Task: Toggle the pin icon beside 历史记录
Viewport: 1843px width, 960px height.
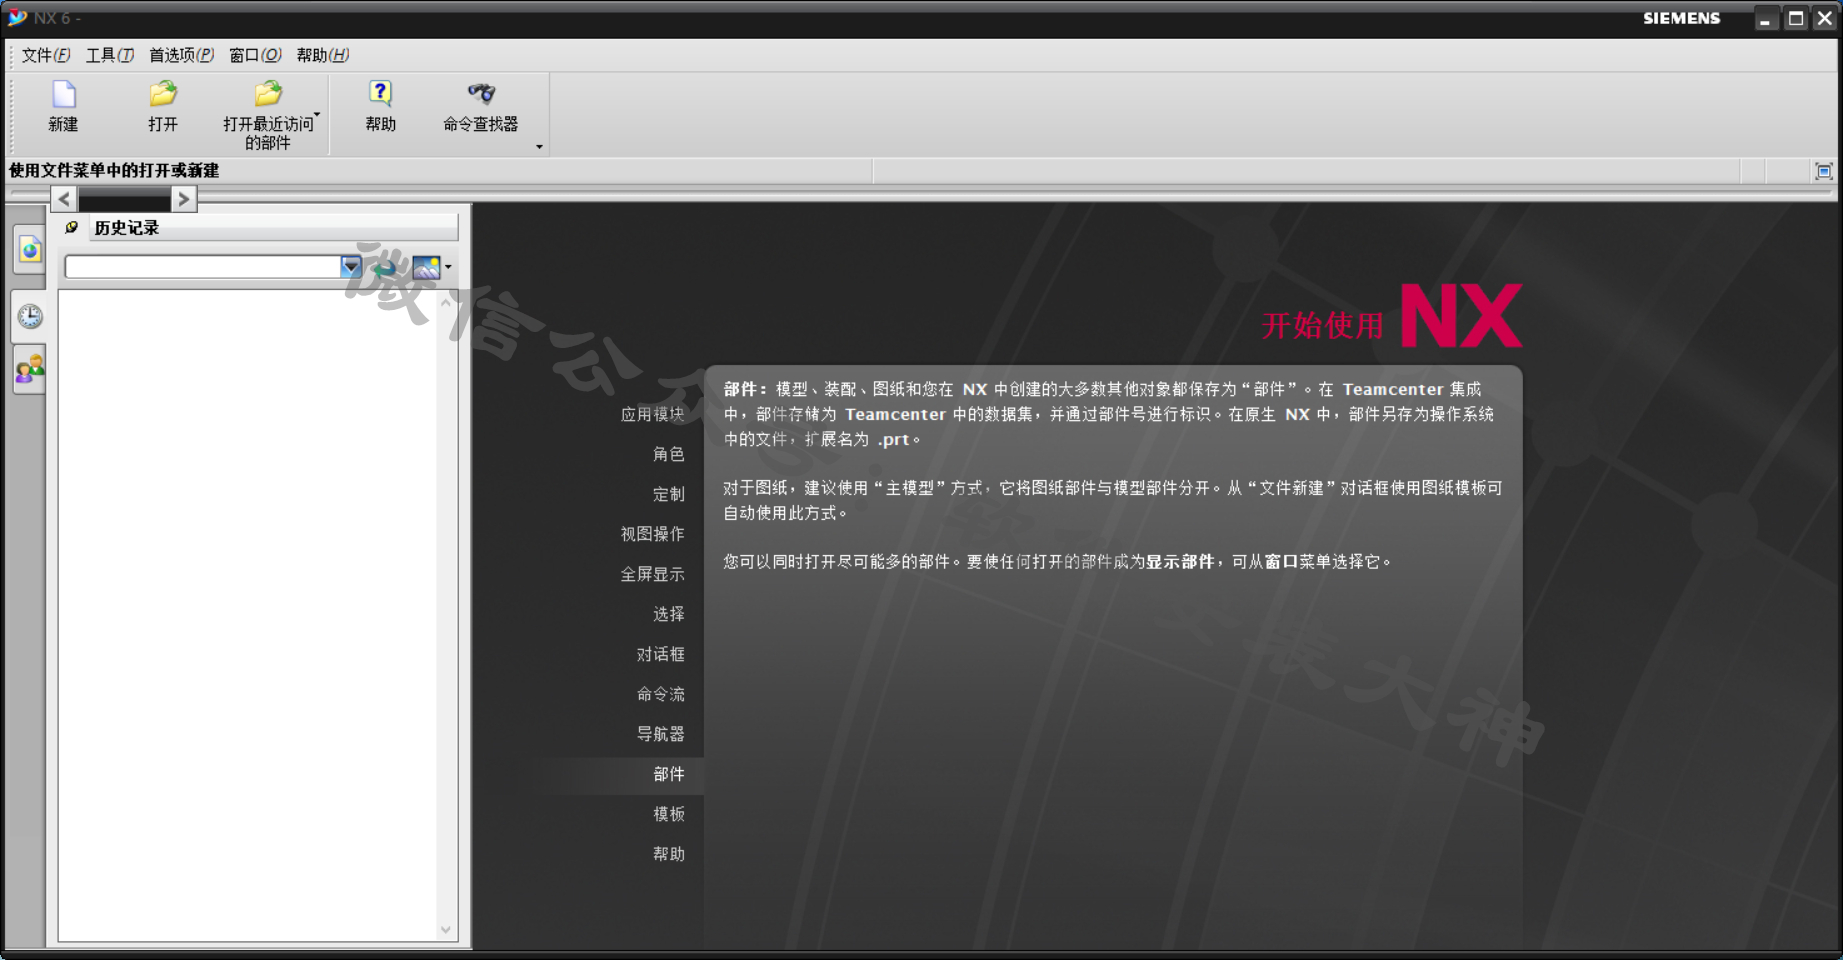Action: click(72, 228)
